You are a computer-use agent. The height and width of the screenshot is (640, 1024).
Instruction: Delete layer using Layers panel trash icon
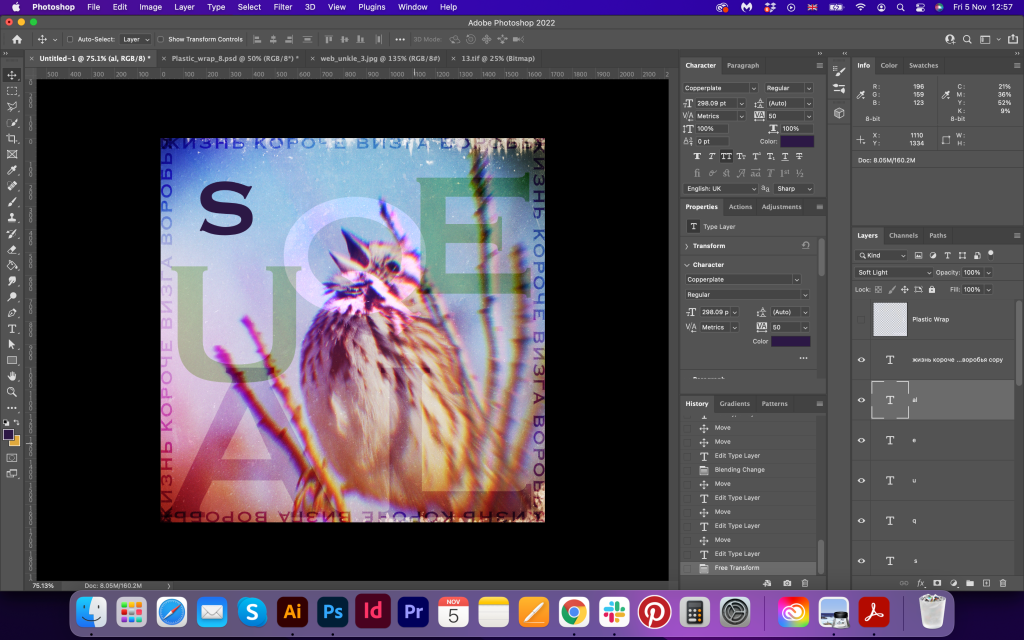tap(1003, 582)
